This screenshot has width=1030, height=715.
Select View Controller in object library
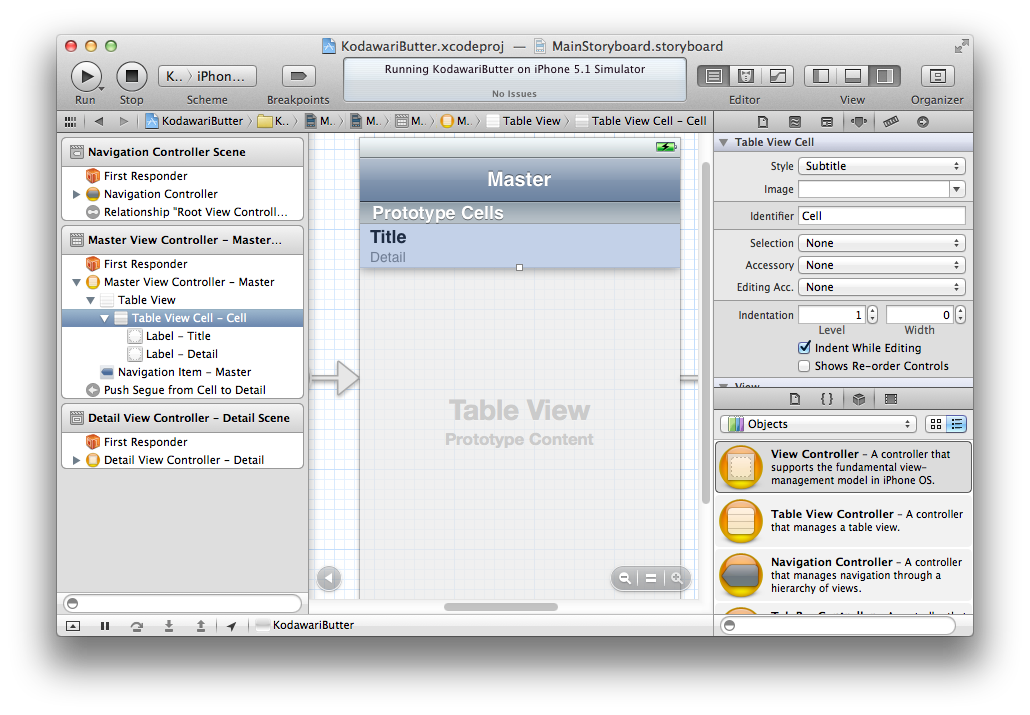(x=843, y=467)
